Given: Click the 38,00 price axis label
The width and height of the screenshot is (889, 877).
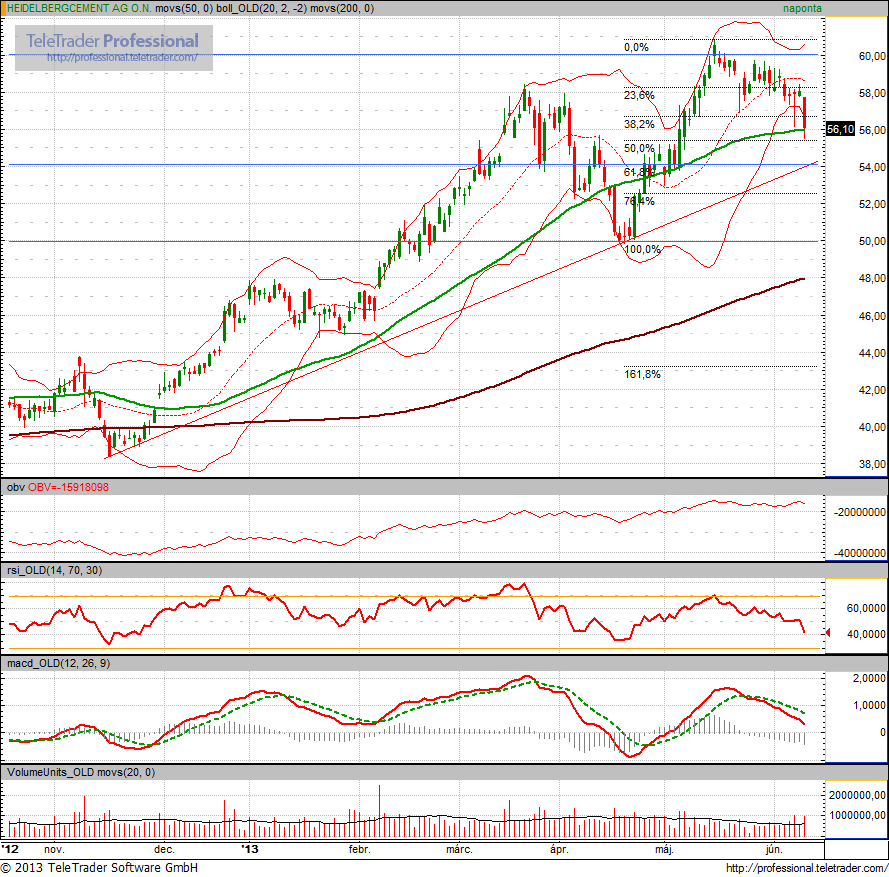Looking at the screenshot, I should (872, 464).
